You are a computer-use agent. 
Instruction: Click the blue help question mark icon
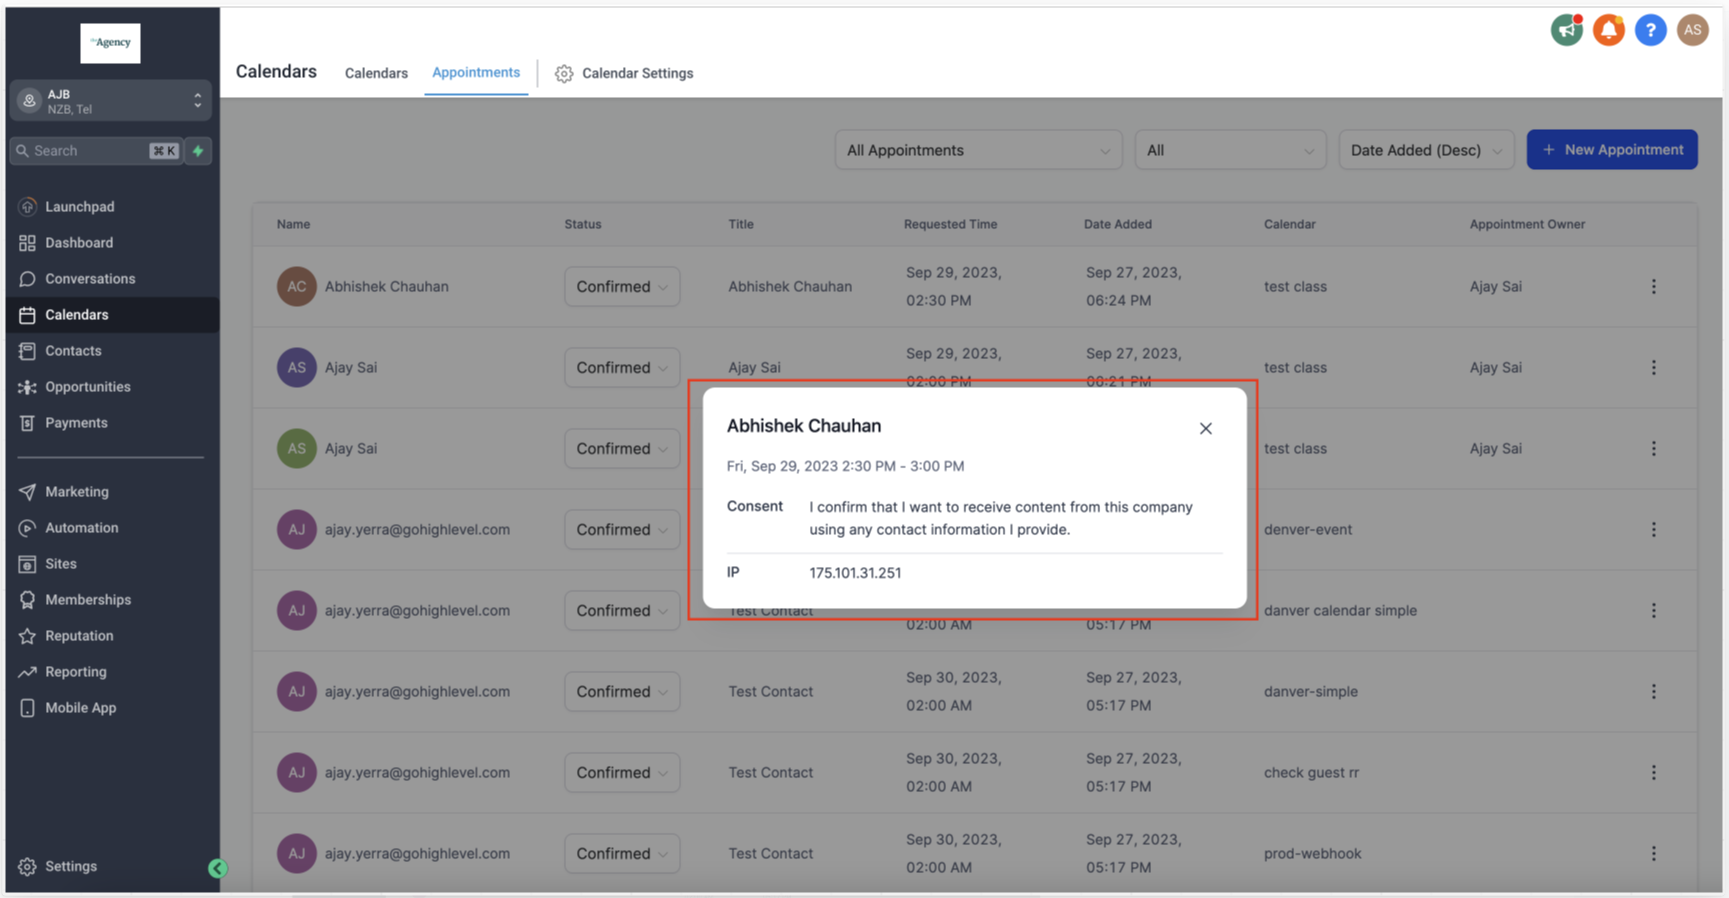click(1650, 30)
